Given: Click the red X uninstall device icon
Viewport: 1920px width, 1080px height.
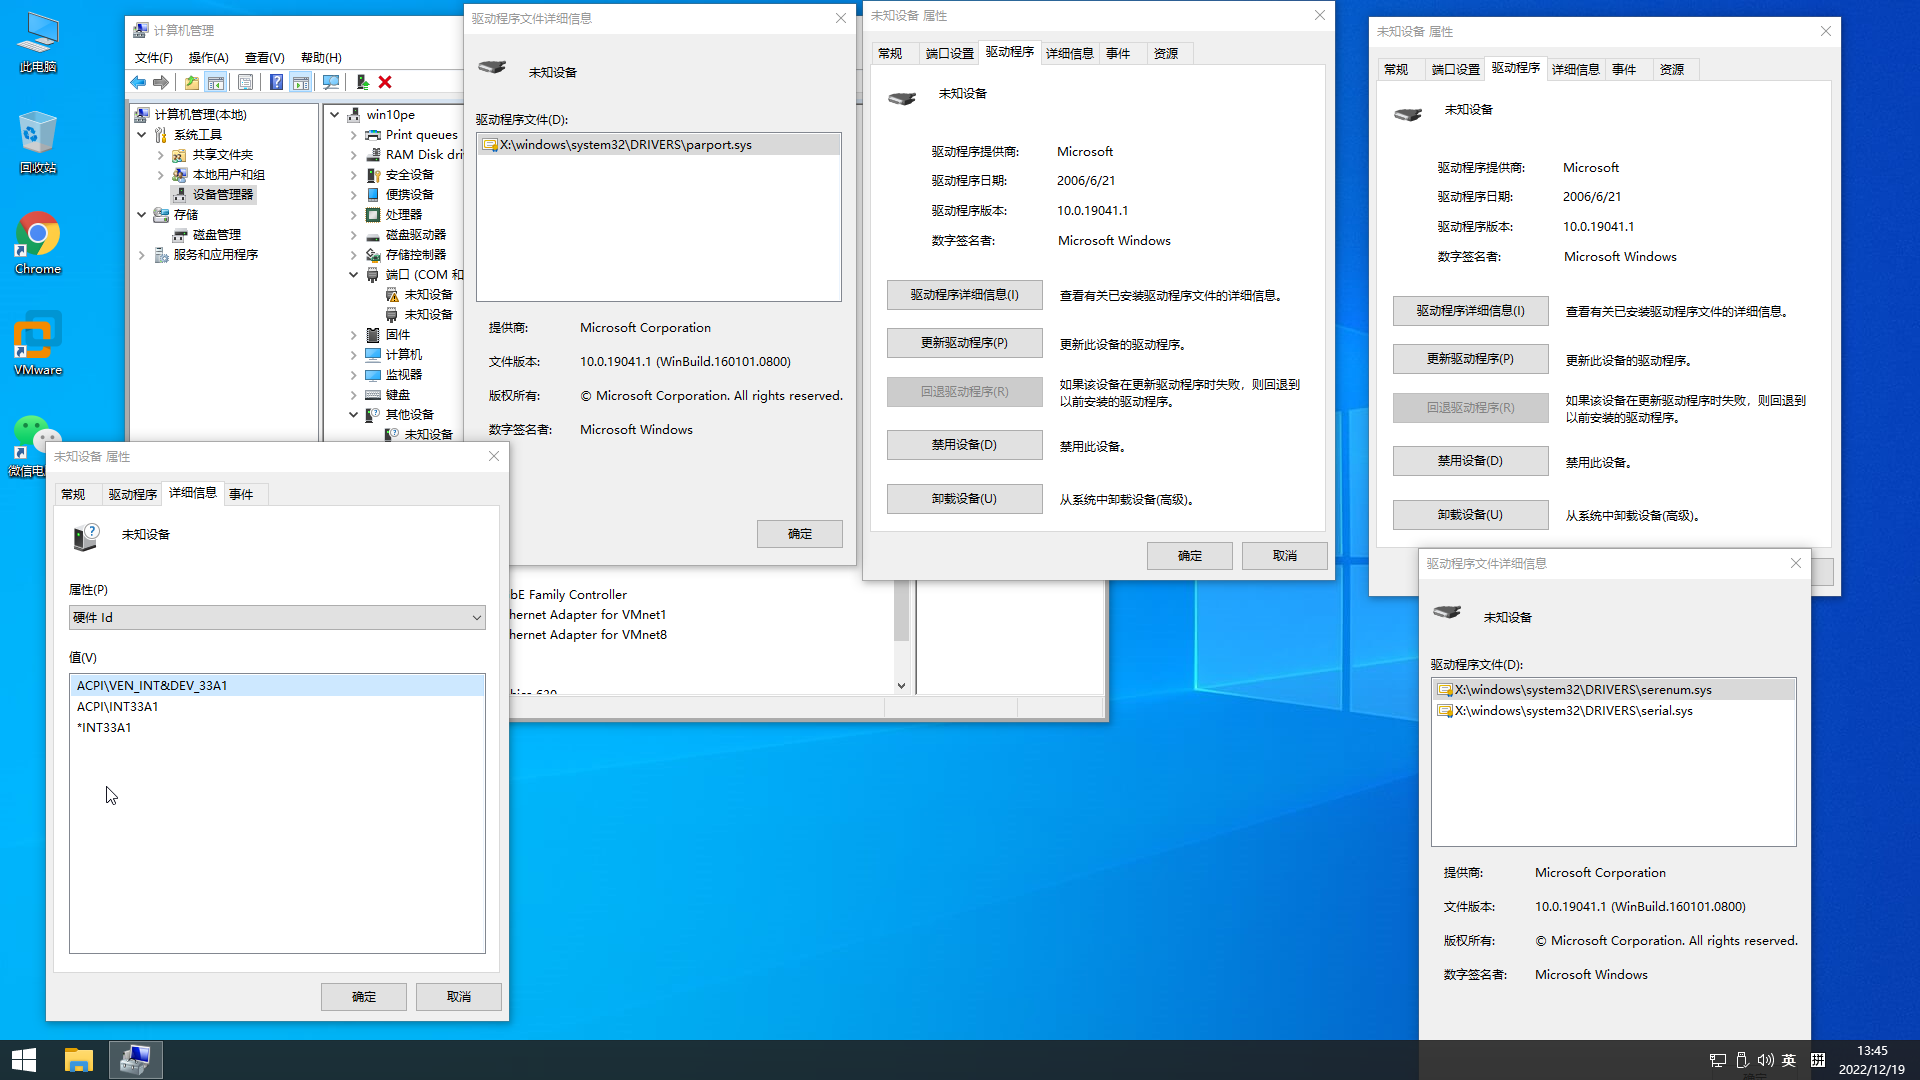Looking at the screenshot, I should 385,82.
